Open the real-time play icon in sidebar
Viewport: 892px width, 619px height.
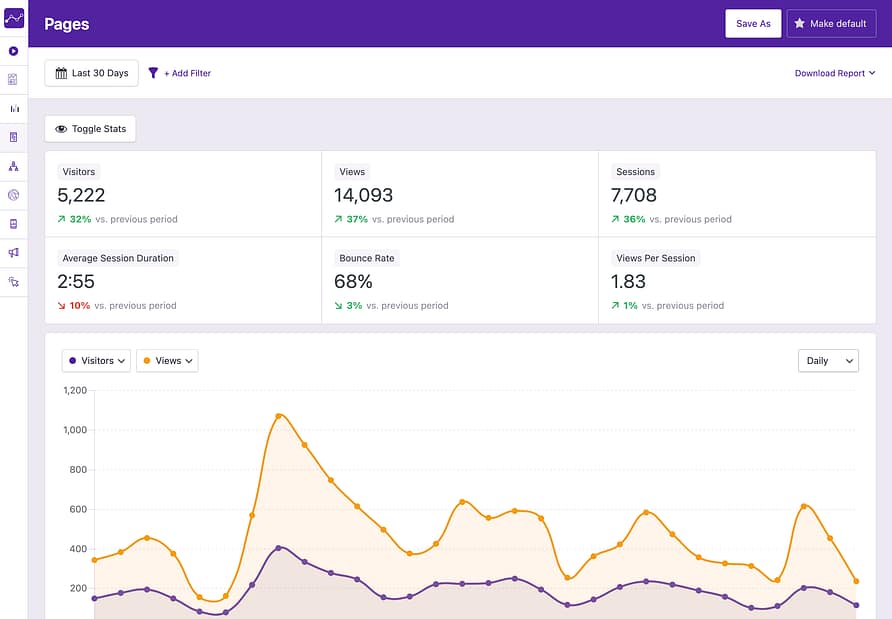point(14,51)
